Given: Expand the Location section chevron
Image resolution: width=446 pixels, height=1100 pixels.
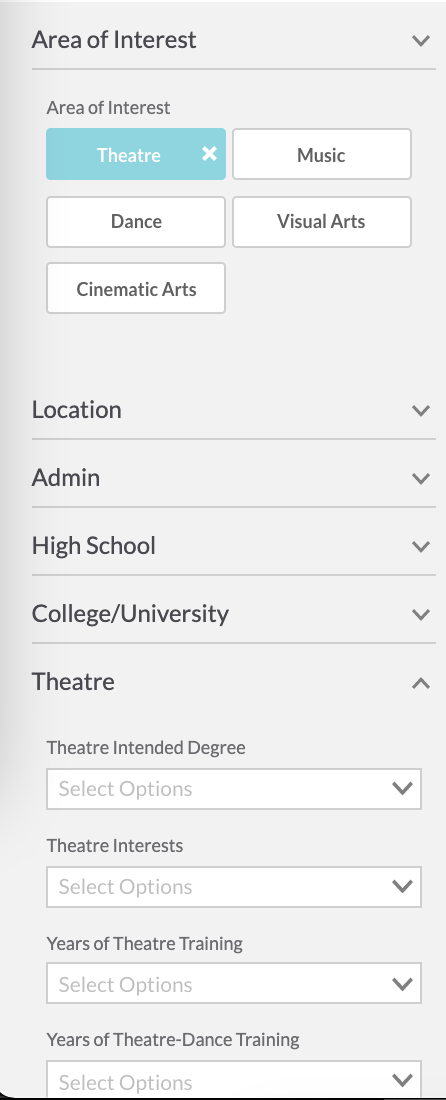Looking at the screenshot, I should pos(421,410).
